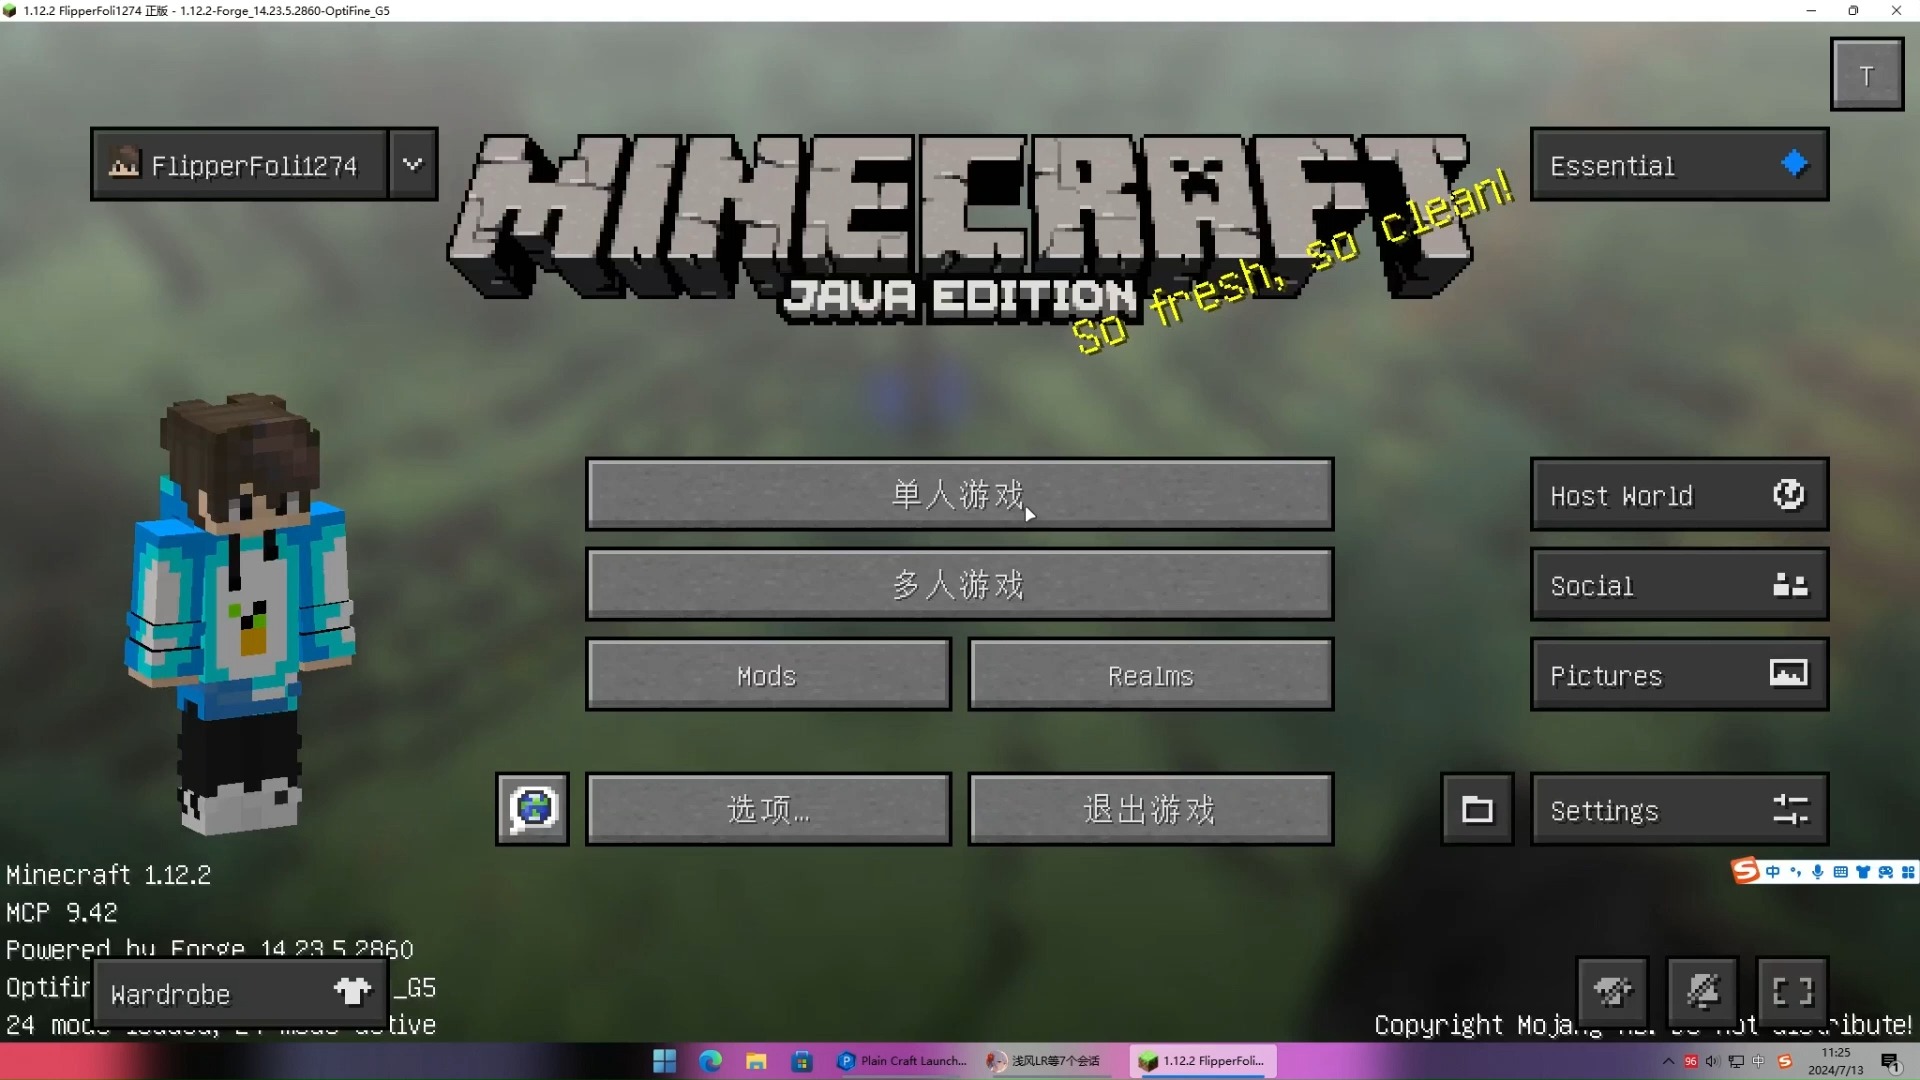Screen dimensions: 1920x1080
Task: Click the Sogou tray icon
Action: pos(1784,1061)
